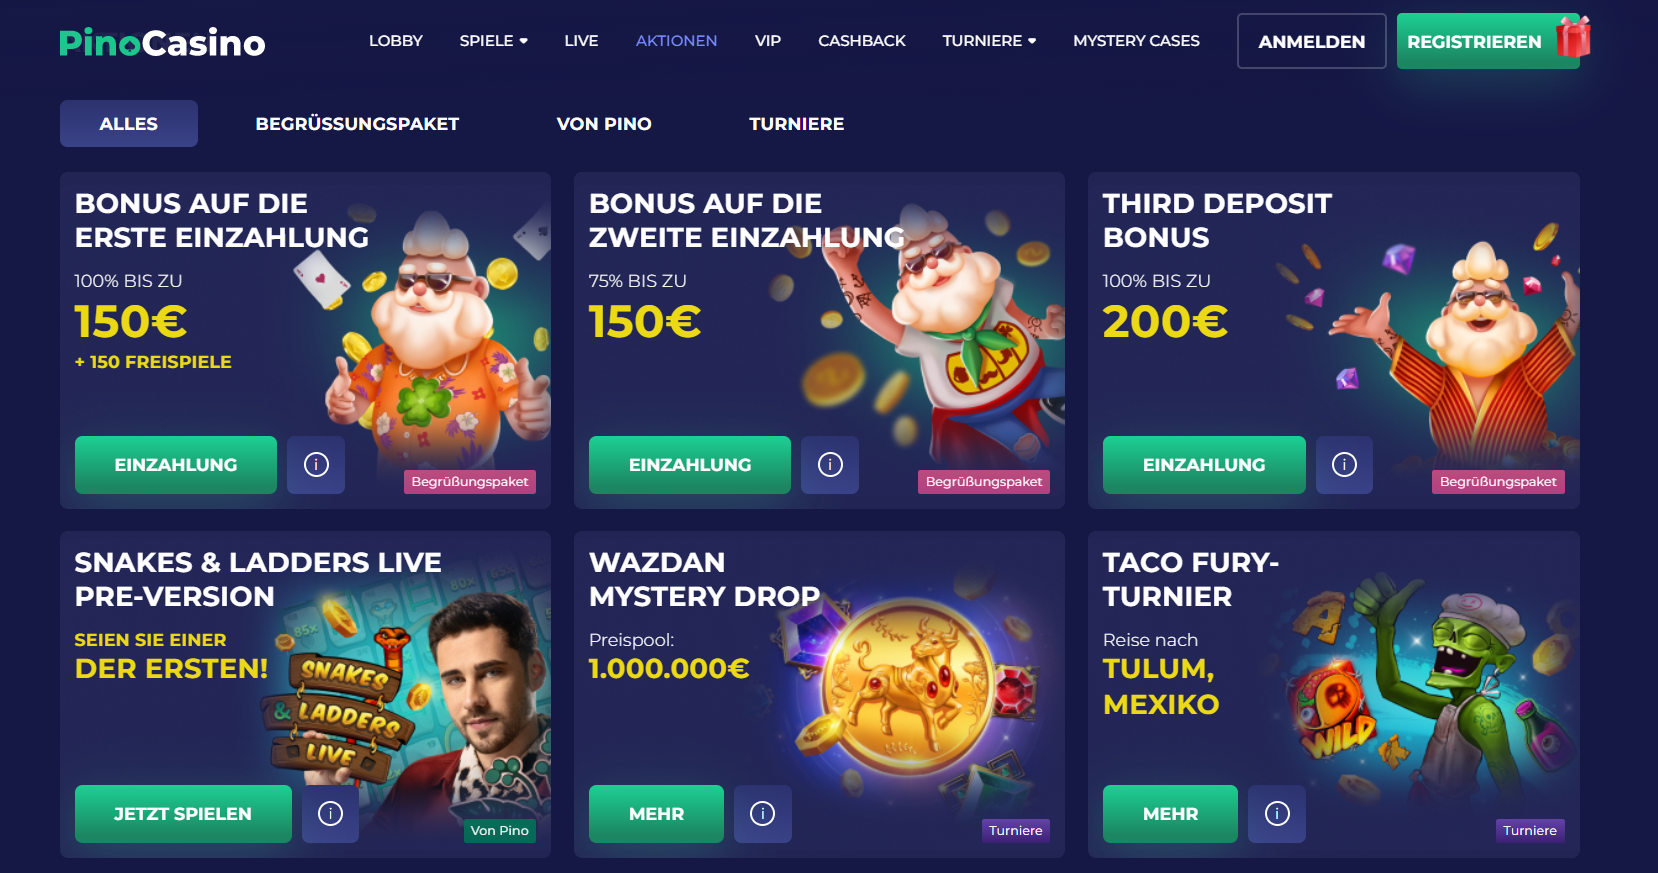Open the Cashback menu item

click(862, 41)
